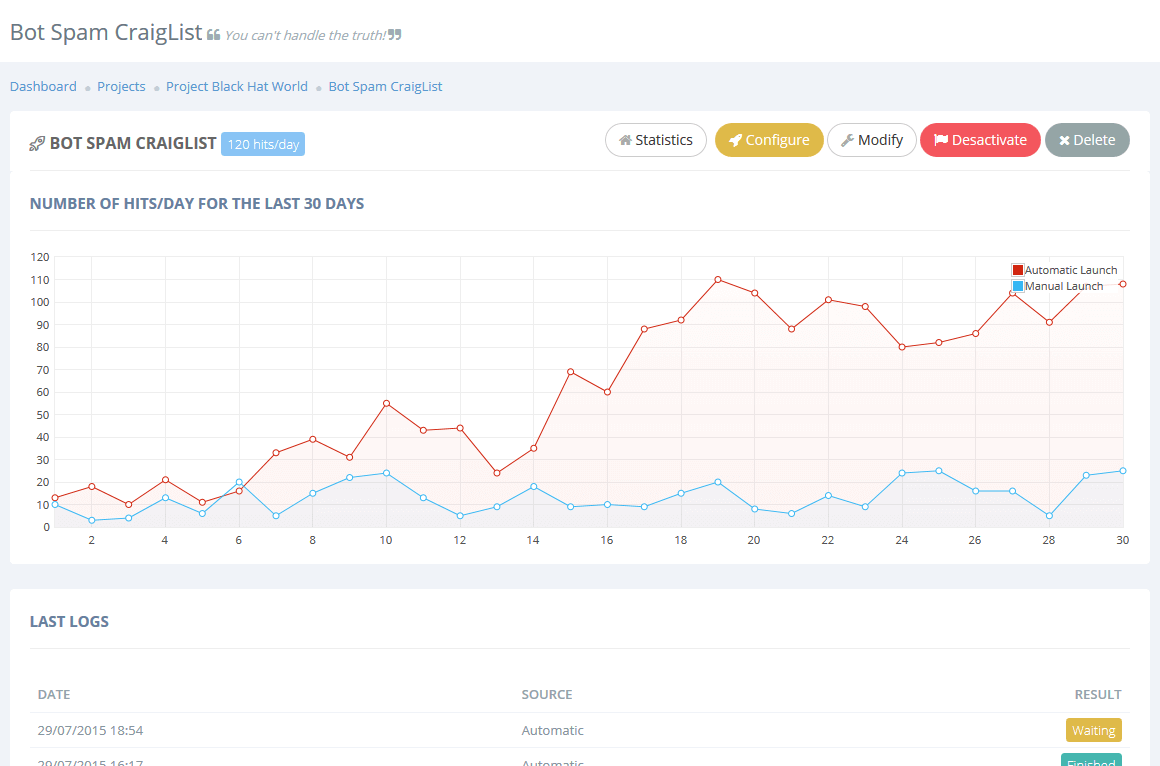Open the Modify button
Screen dimensions: 1160x766
[871, 140]
